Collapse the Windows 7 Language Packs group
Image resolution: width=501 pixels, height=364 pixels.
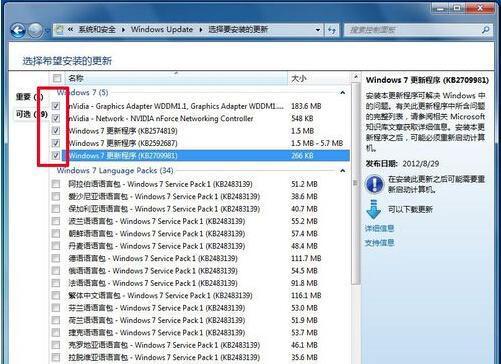click(342, 171)
